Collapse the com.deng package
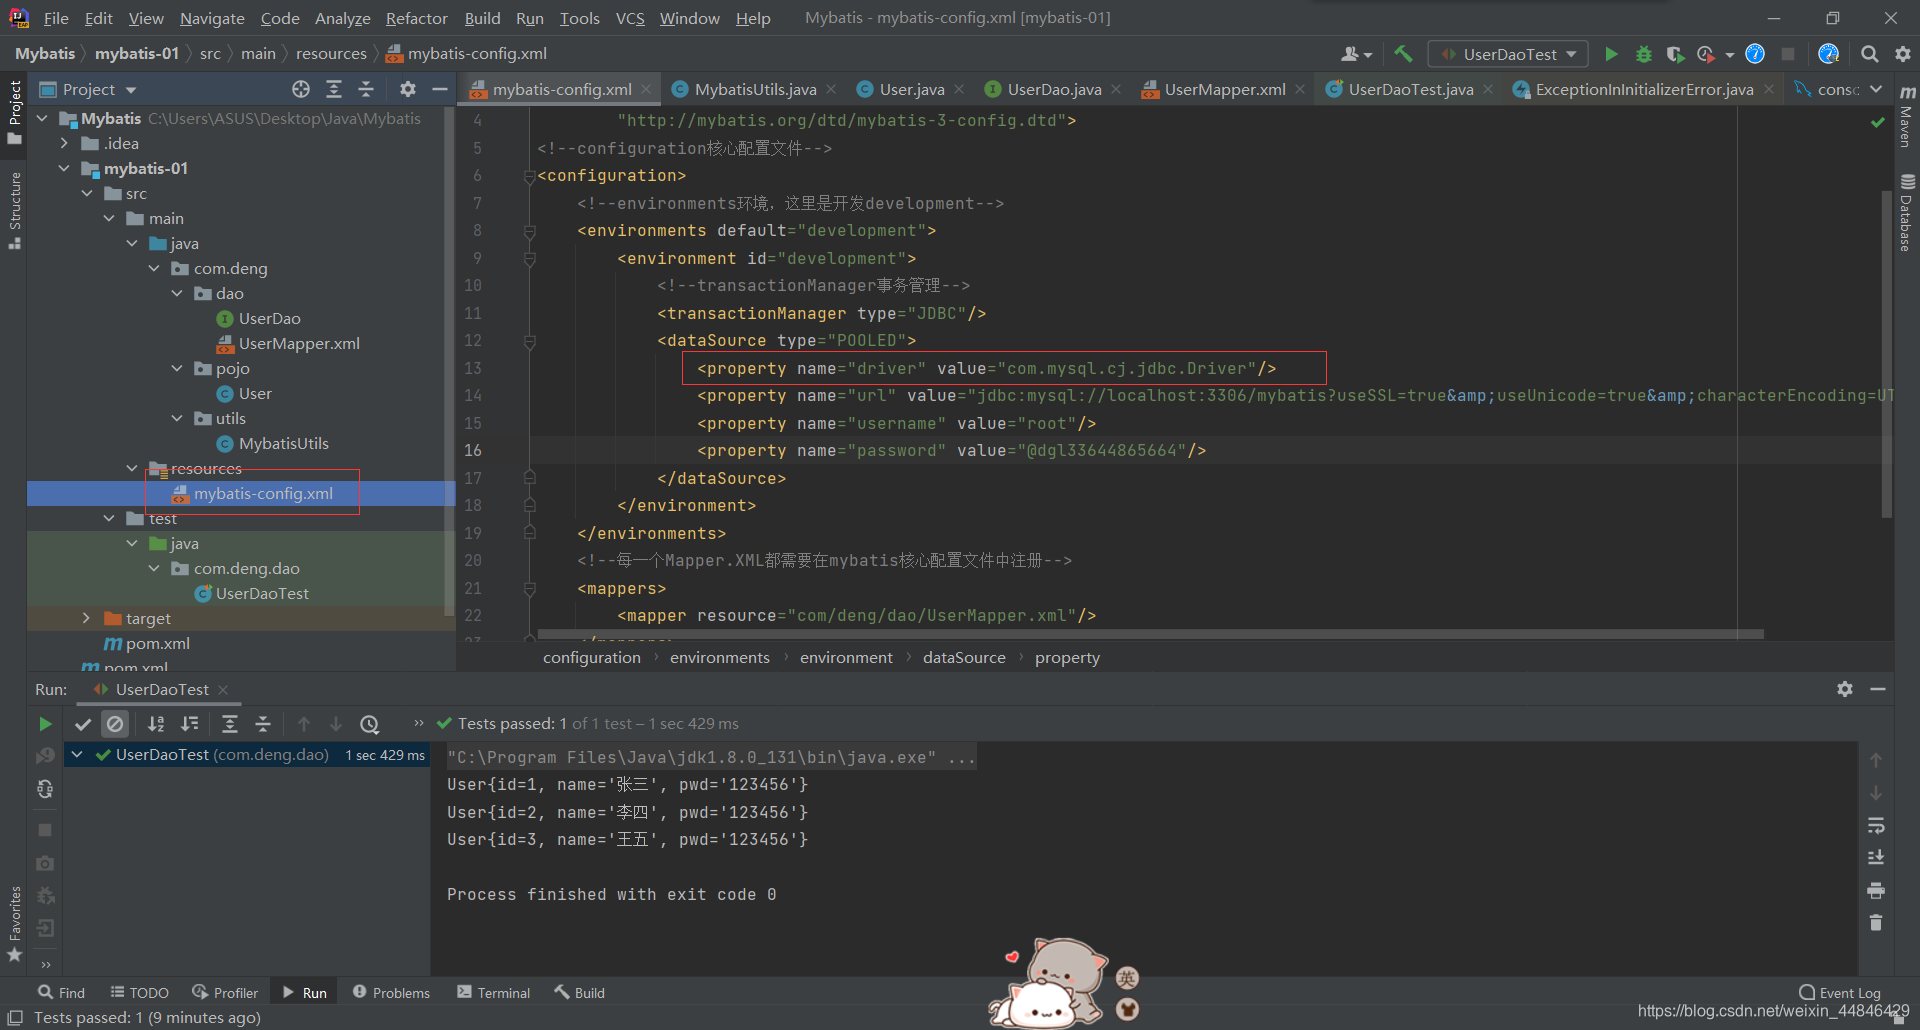 (x=154, y=268)
